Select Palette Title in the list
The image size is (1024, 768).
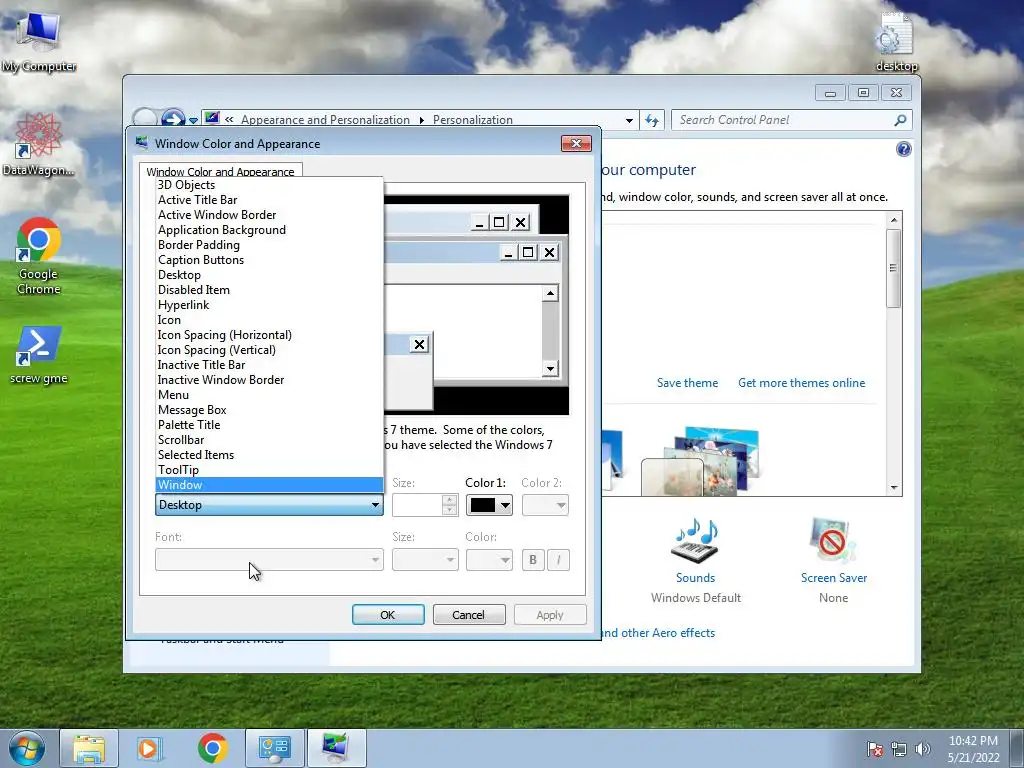269,425
